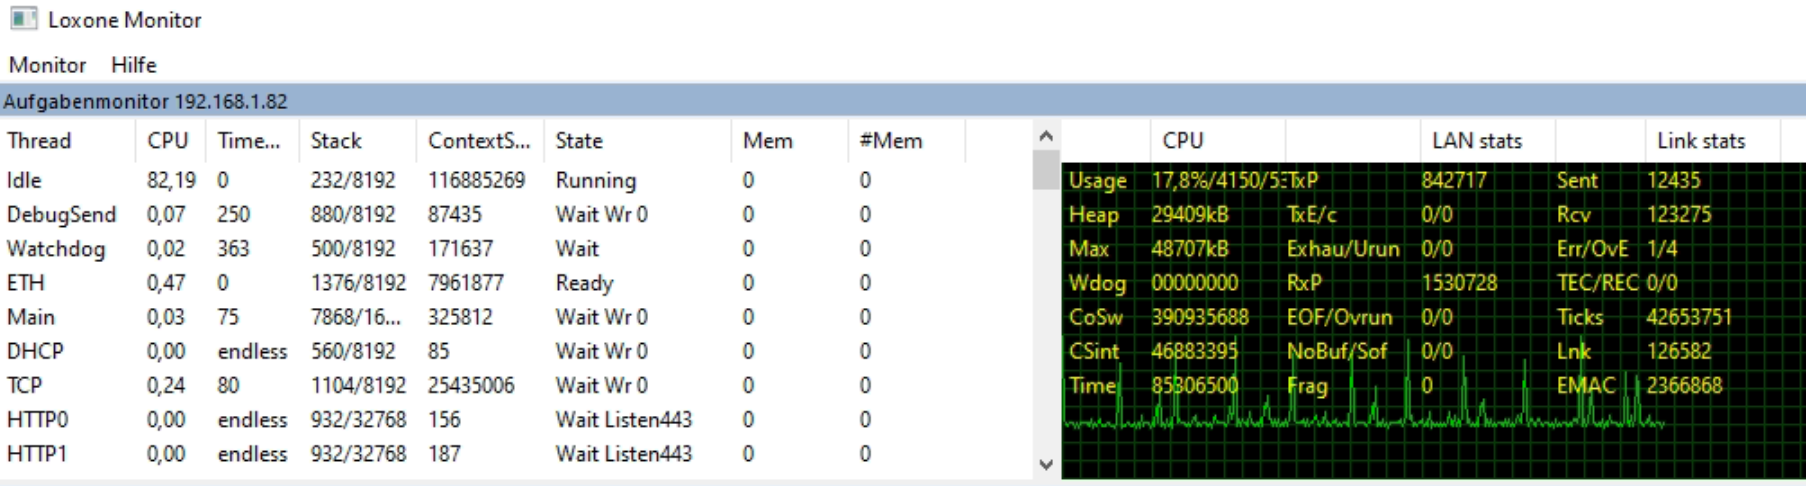This screenshot has width=1806, height=486.
Task: Sort by the State column header
Action: [638, 141]
